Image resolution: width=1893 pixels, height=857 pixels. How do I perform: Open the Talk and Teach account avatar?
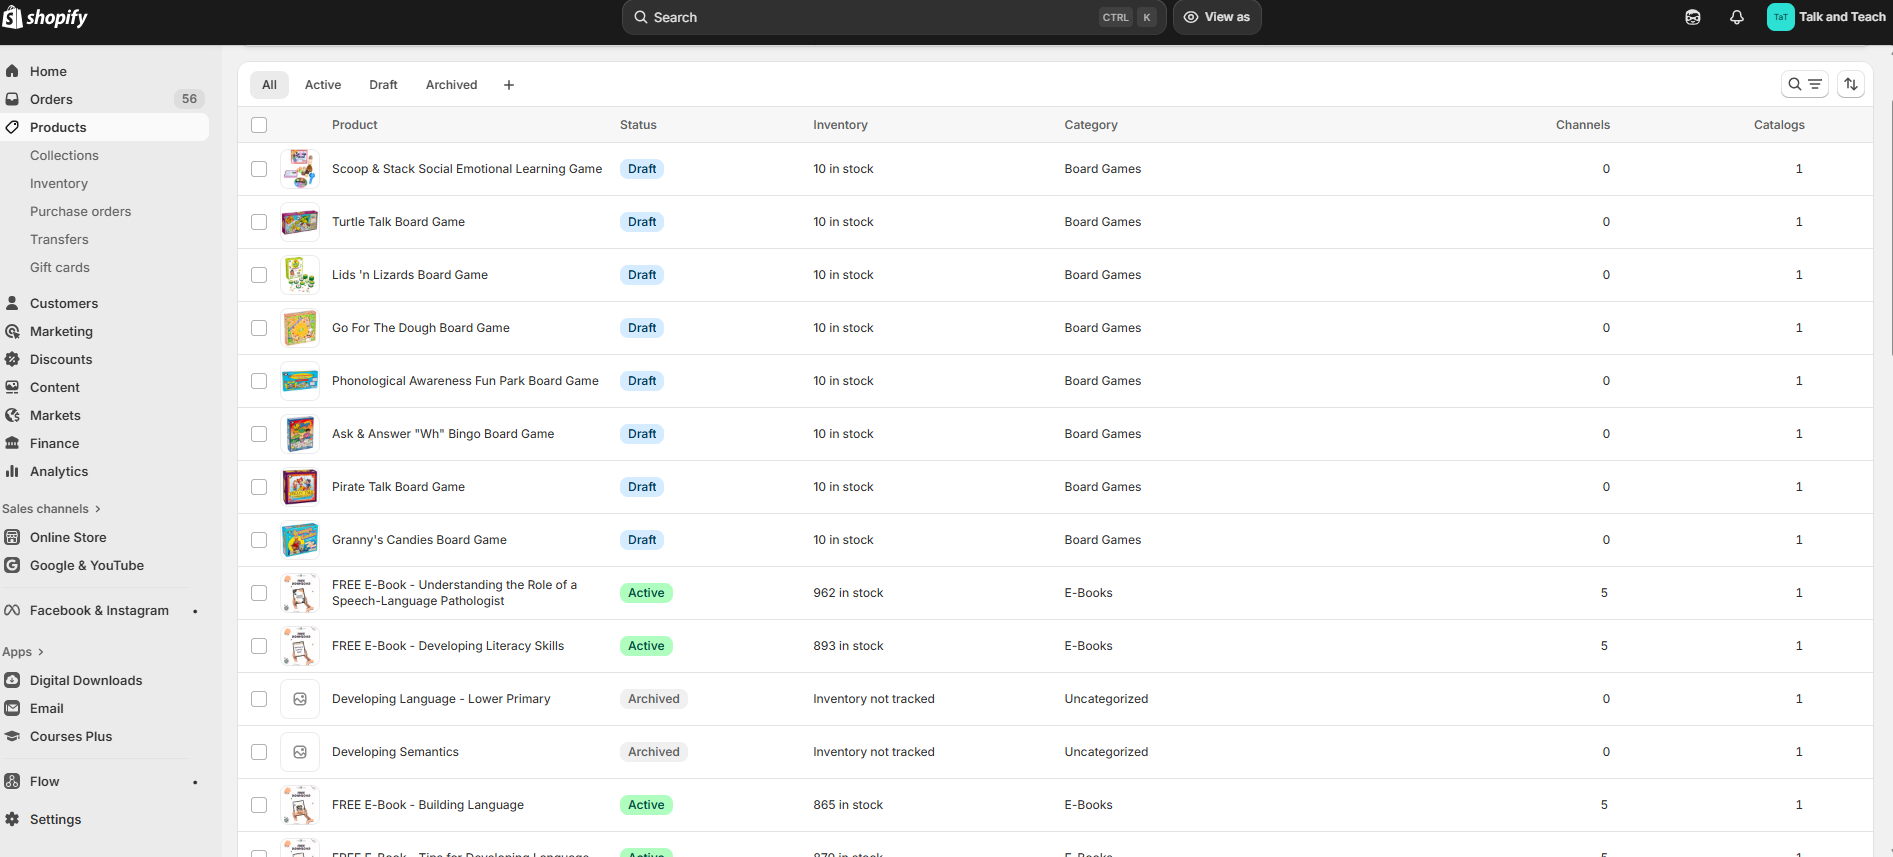pyautogui.click(x=1781, y=17)
